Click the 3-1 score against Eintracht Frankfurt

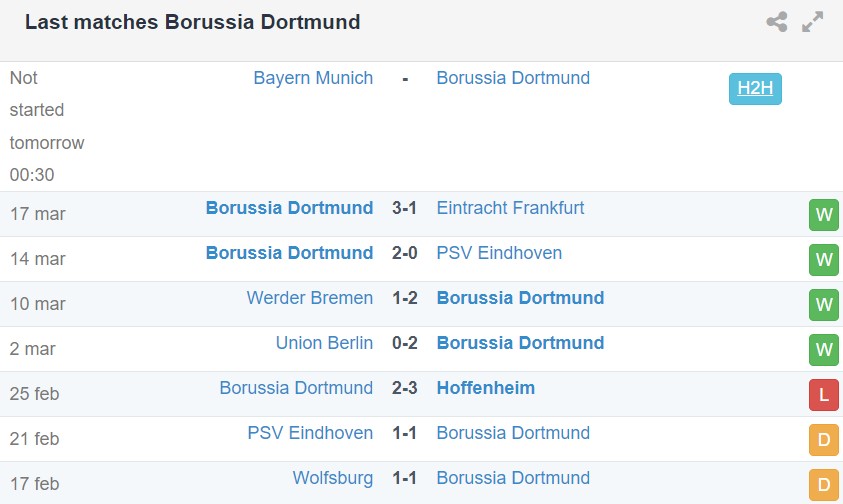(x=405, y=208)
